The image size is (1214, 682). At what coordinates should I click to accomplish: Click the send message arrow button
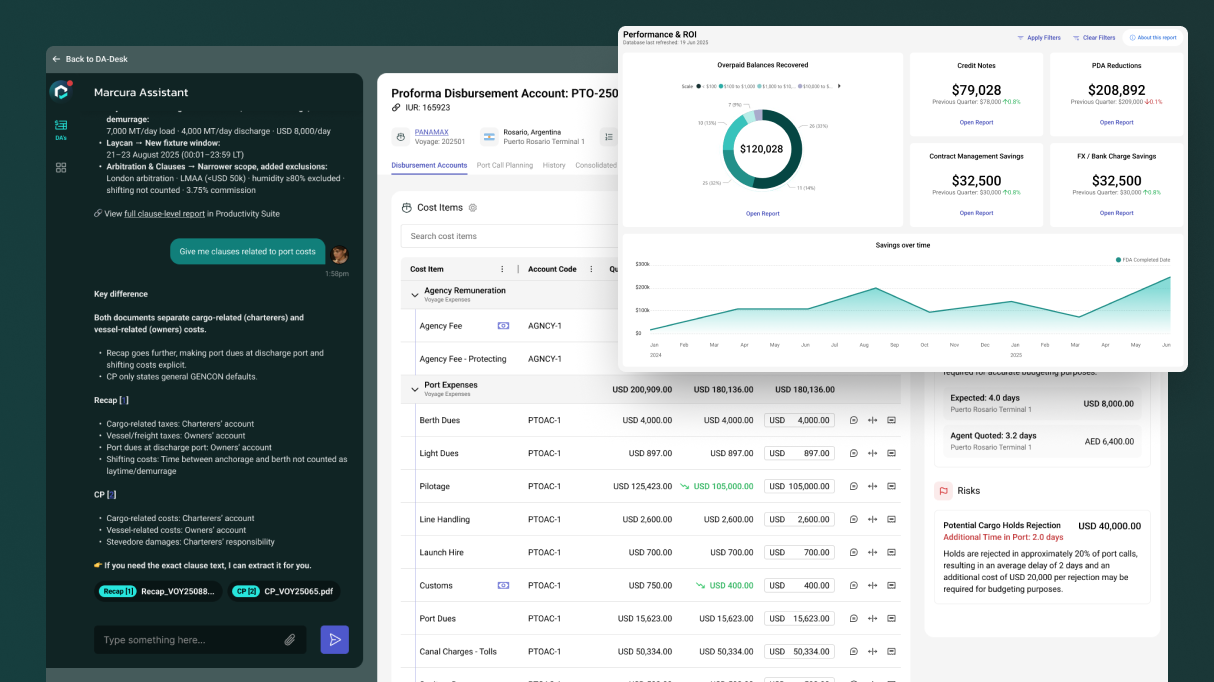(x=334, y=640)
